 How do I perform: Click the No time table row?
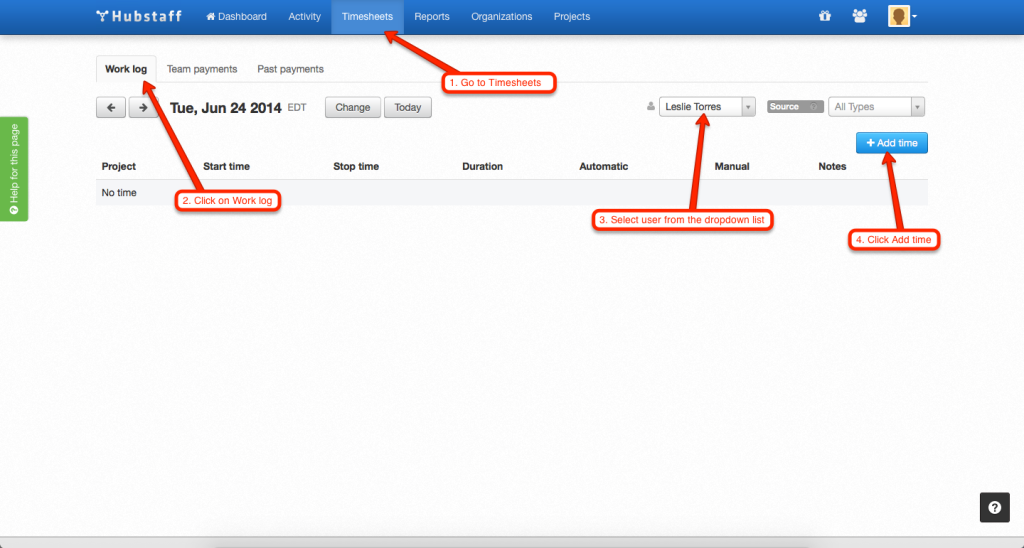[511, 193]
